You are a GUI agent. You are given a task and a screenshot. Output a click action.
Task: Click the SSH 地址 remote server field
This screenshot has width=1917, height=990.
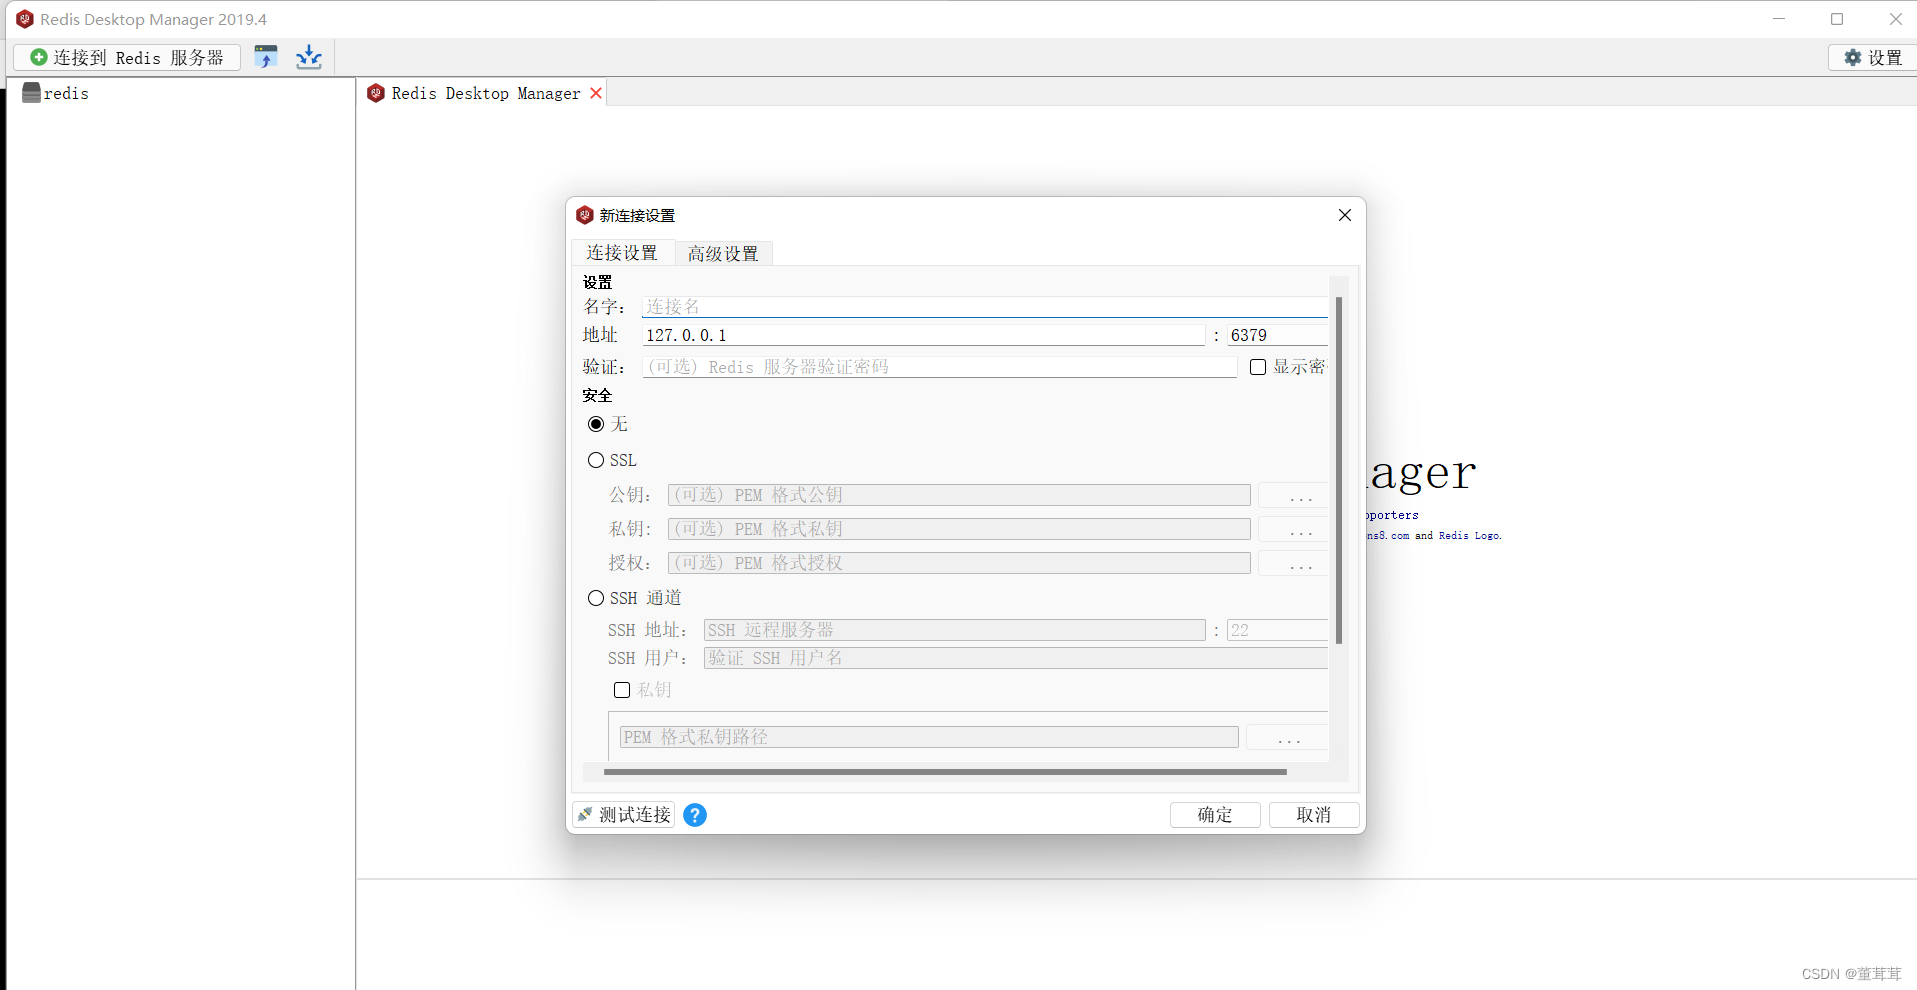[955, 630]
